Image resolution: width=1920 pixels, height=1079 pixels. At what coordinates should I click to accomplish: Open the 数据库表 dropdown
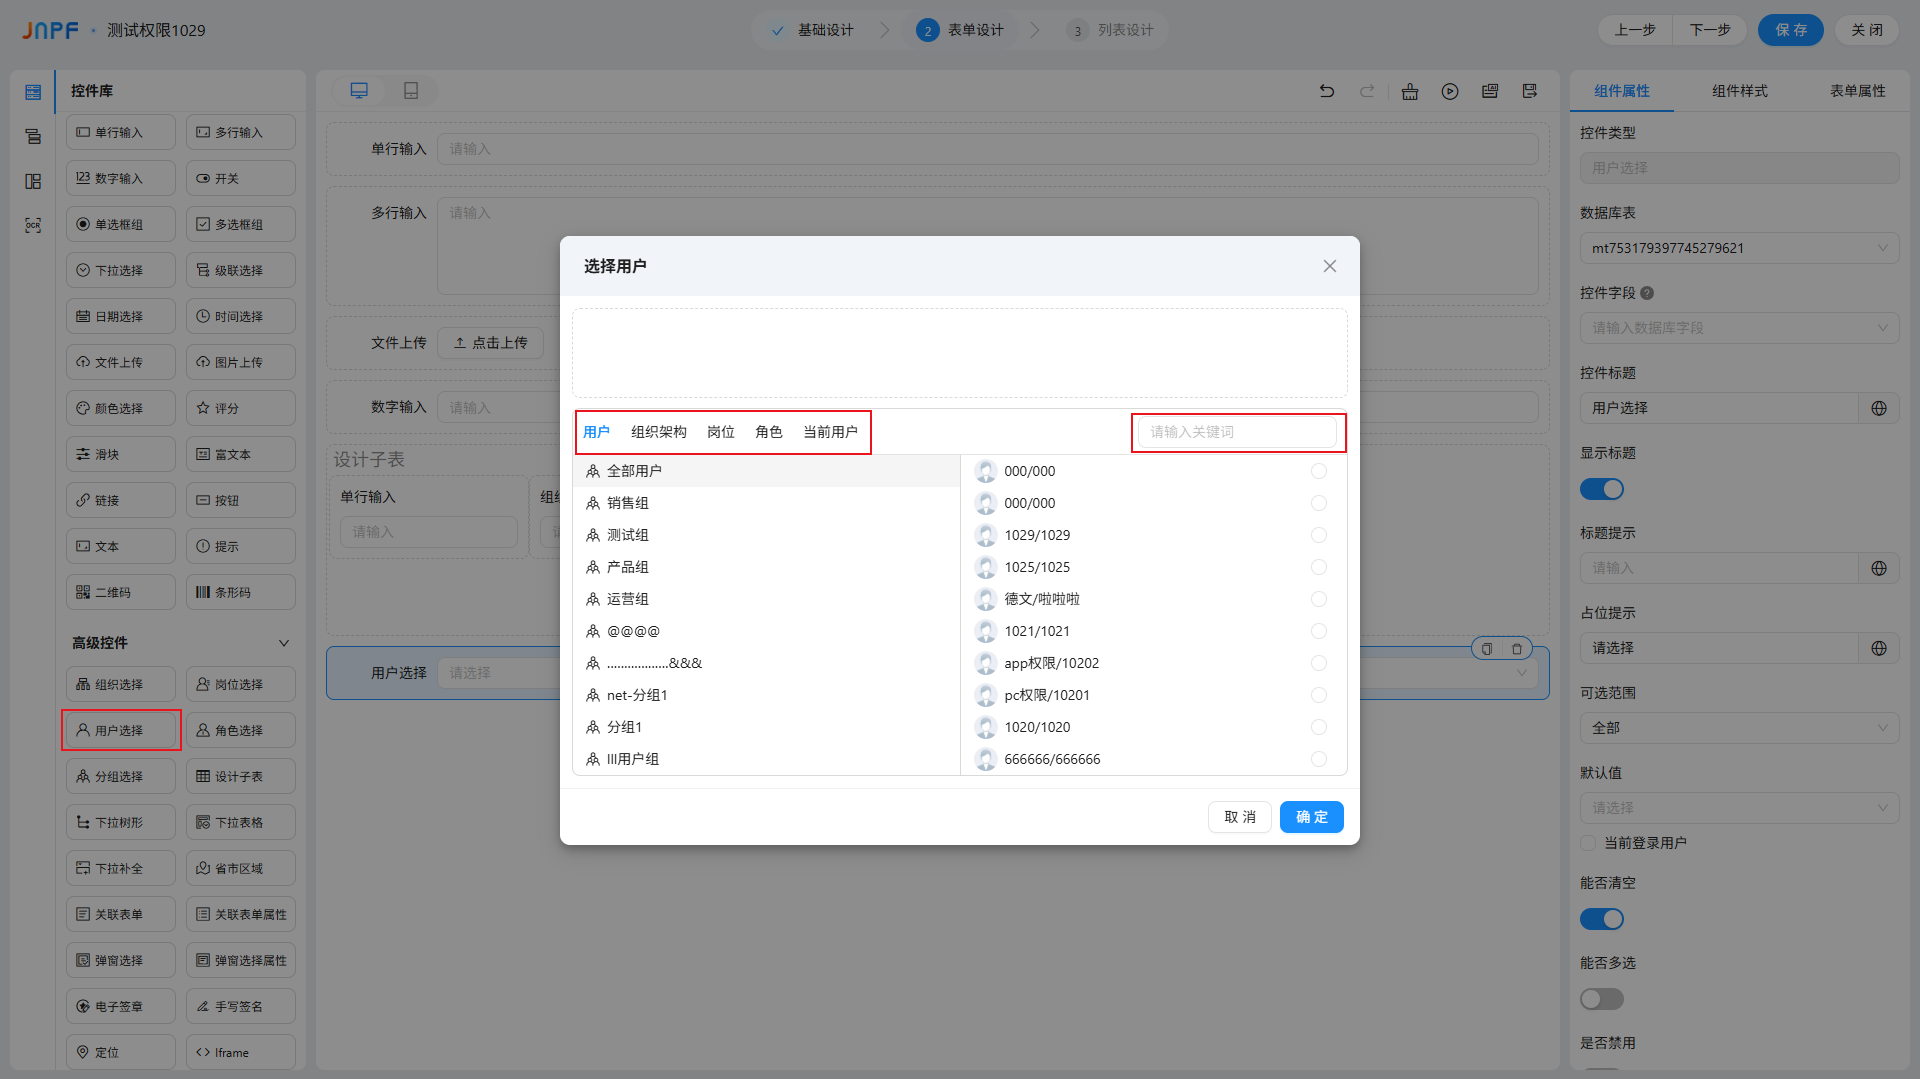(1738, 248)
